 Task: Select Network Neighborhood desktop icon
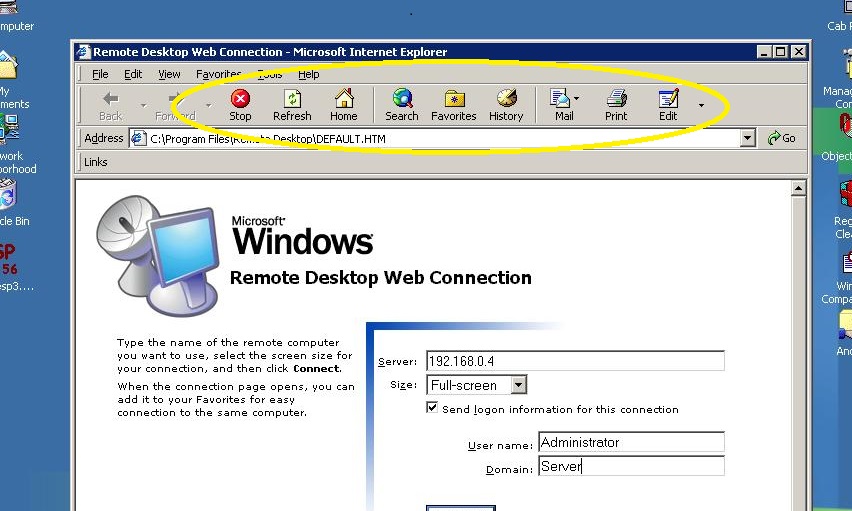point(14,144)
